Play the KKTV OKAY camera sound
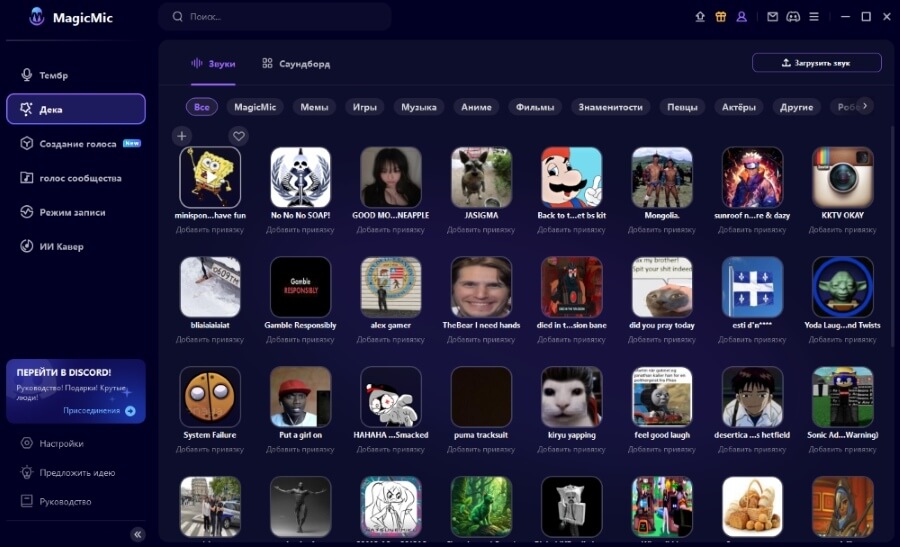The height and width of the screenshot is (547, 900). [x=843, y=177]
